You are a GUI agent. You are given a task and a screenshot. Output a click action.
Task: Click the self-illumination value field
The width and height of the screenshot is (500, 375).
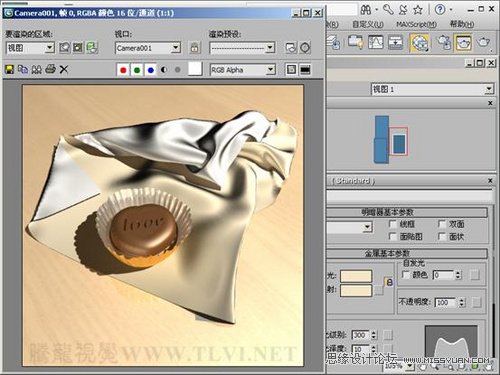pyautogui.click(x=443, y=275)
